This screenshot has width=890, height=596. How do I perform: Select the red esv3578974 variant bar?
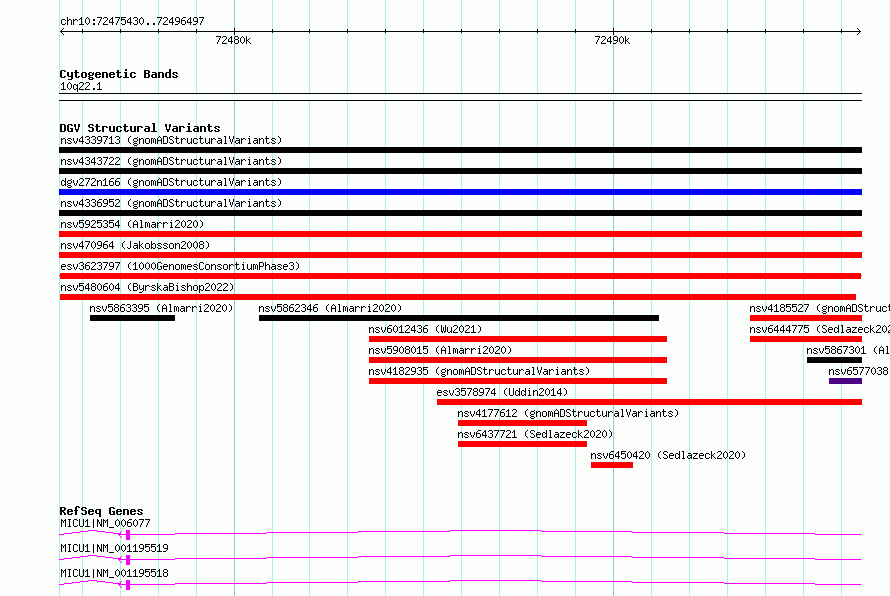tap(649, 402)
